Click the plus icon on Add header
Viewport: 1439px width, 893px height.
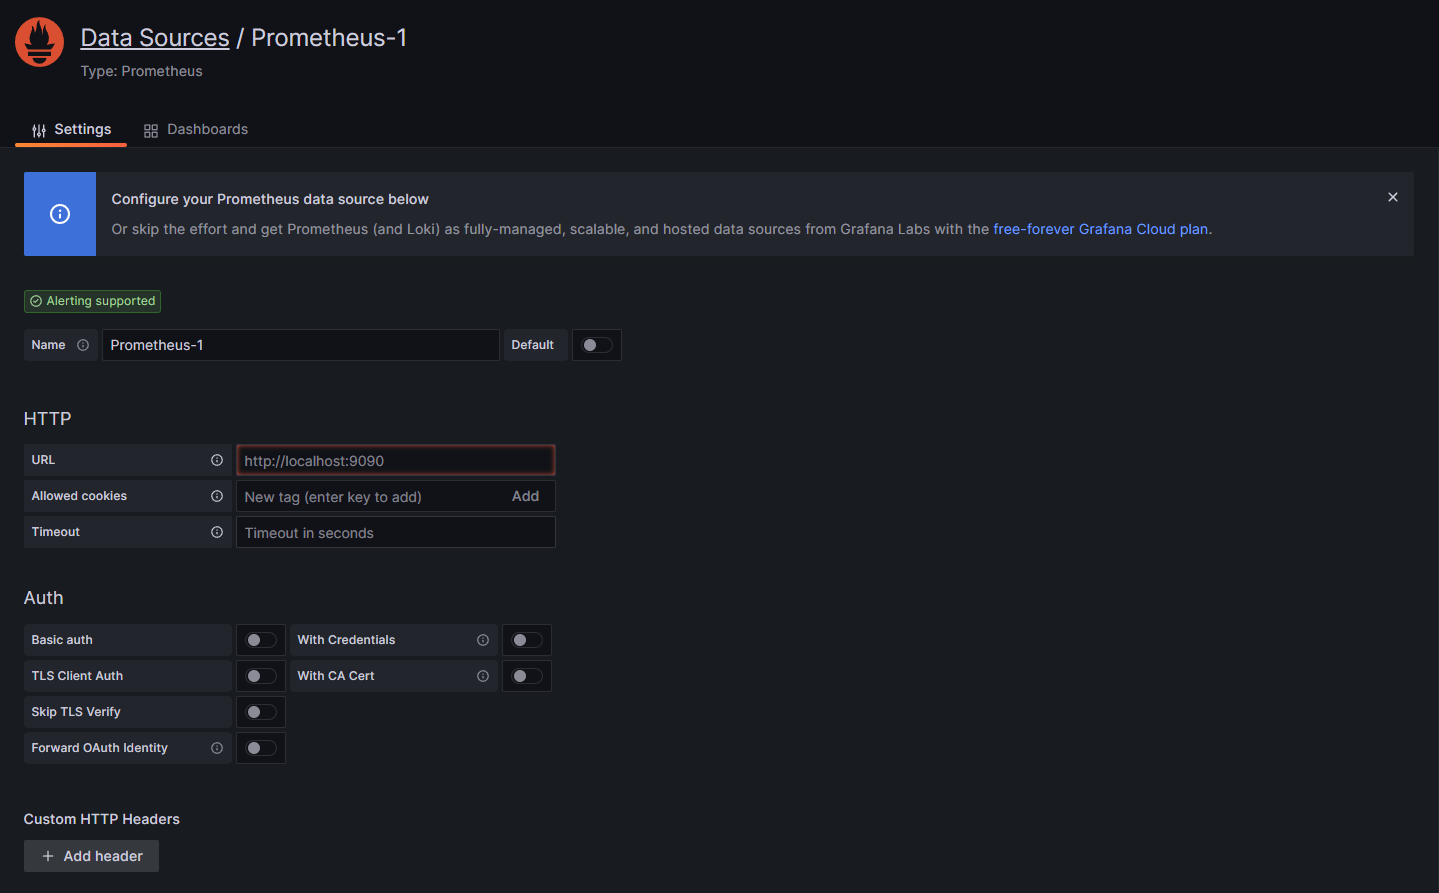coord(48,856)
